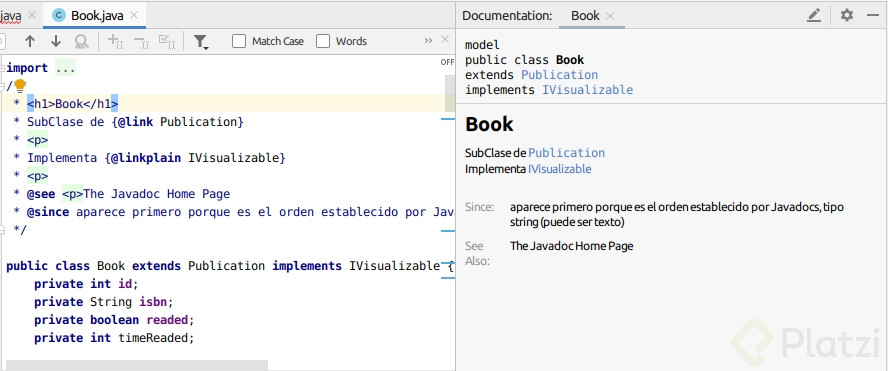Image resolution: width=888 pixels, height=371 pixels.
Task: Enable the Words checkbox
Action: tap(323, 41)
